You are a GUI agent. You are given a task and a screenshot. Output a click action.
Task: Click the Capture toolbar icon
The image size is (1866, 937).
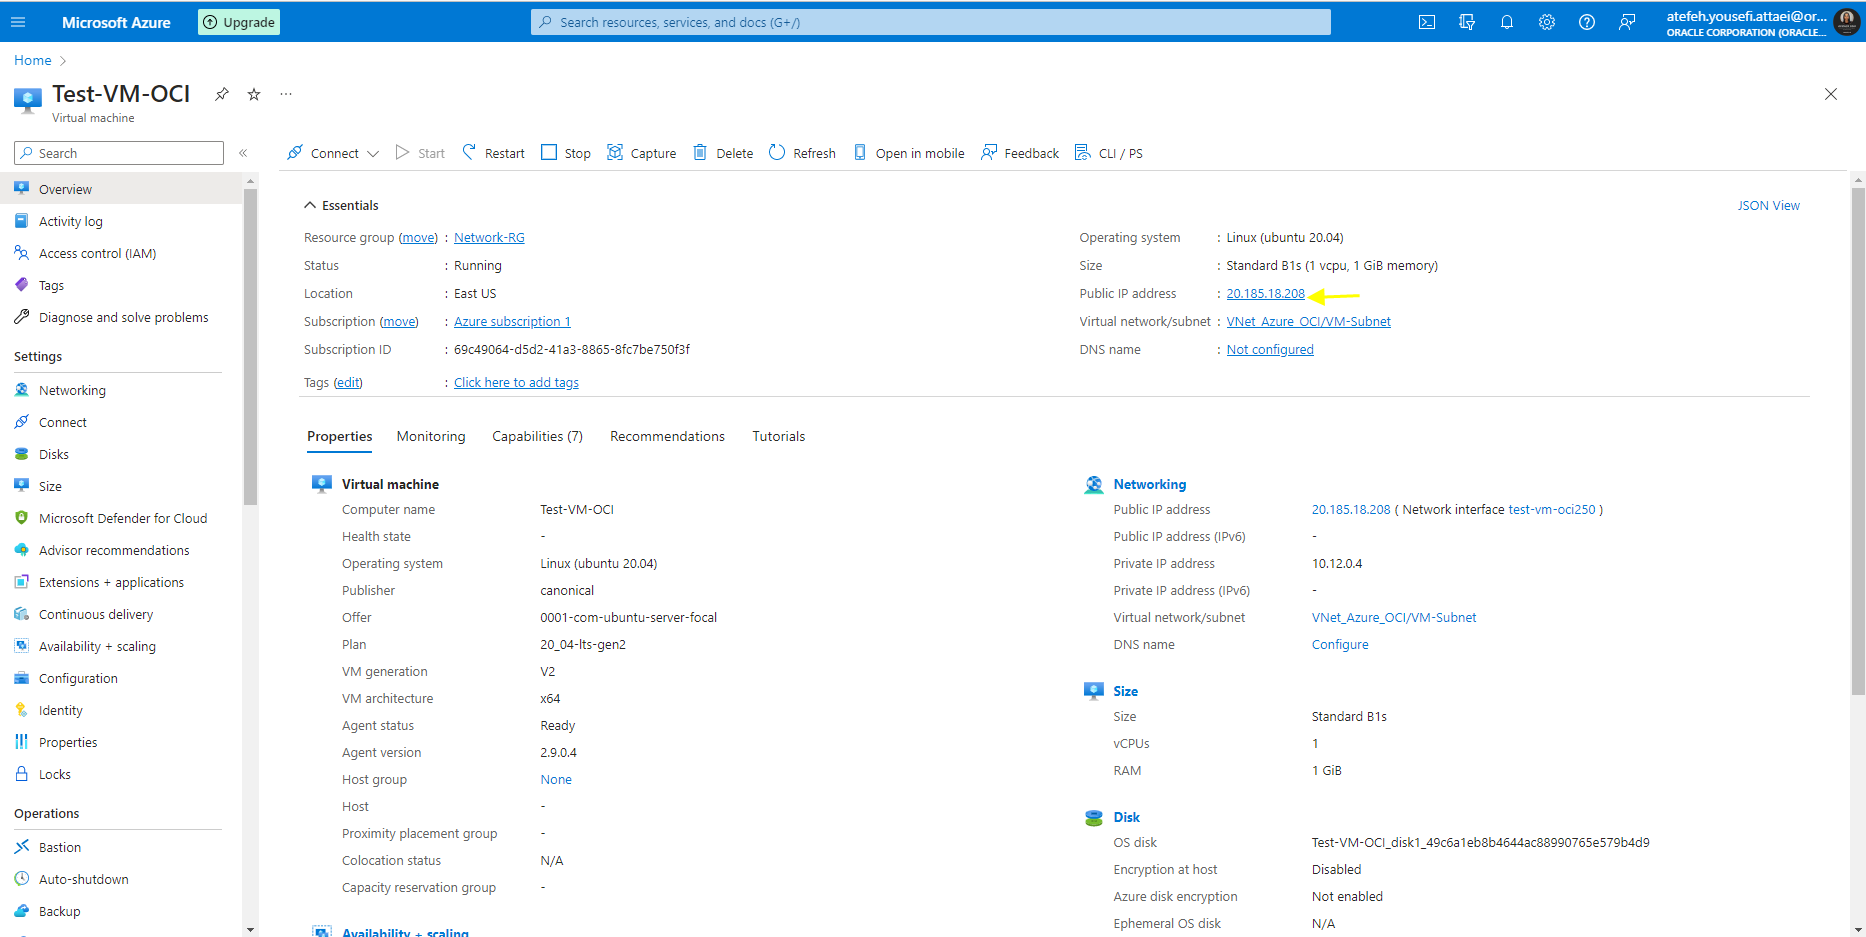point(616,152)
